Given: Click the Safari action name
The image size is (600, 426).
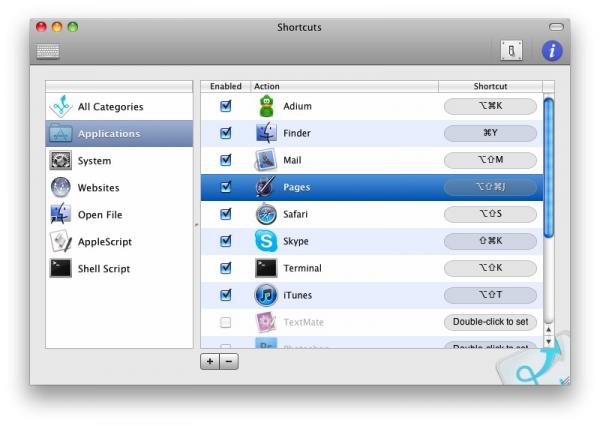Looking at the screenshot, I should coord(295,214).
